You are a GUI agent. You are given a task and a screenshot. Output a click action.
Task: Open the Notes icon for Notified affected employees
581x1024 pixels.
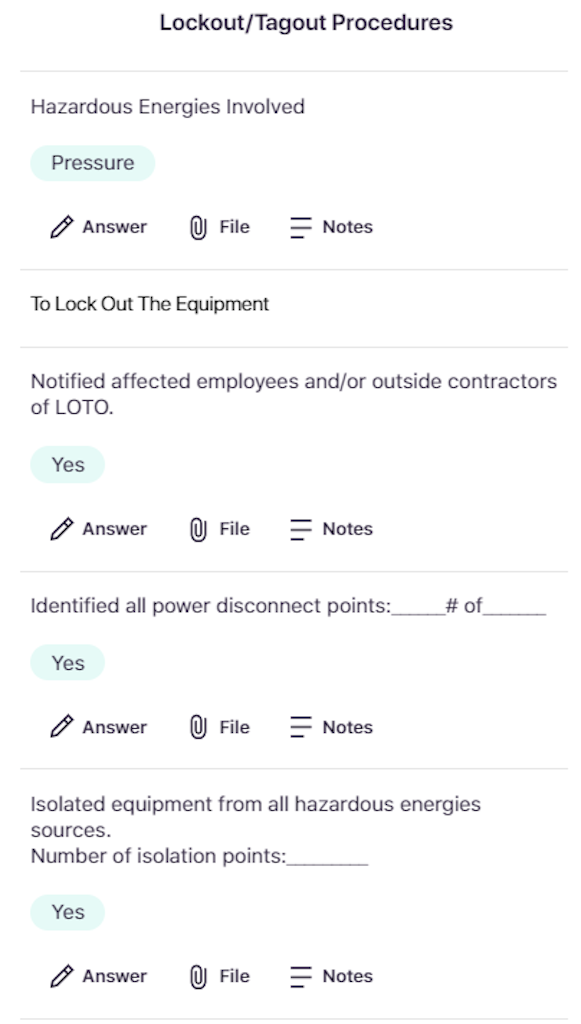tap(301, 529)
